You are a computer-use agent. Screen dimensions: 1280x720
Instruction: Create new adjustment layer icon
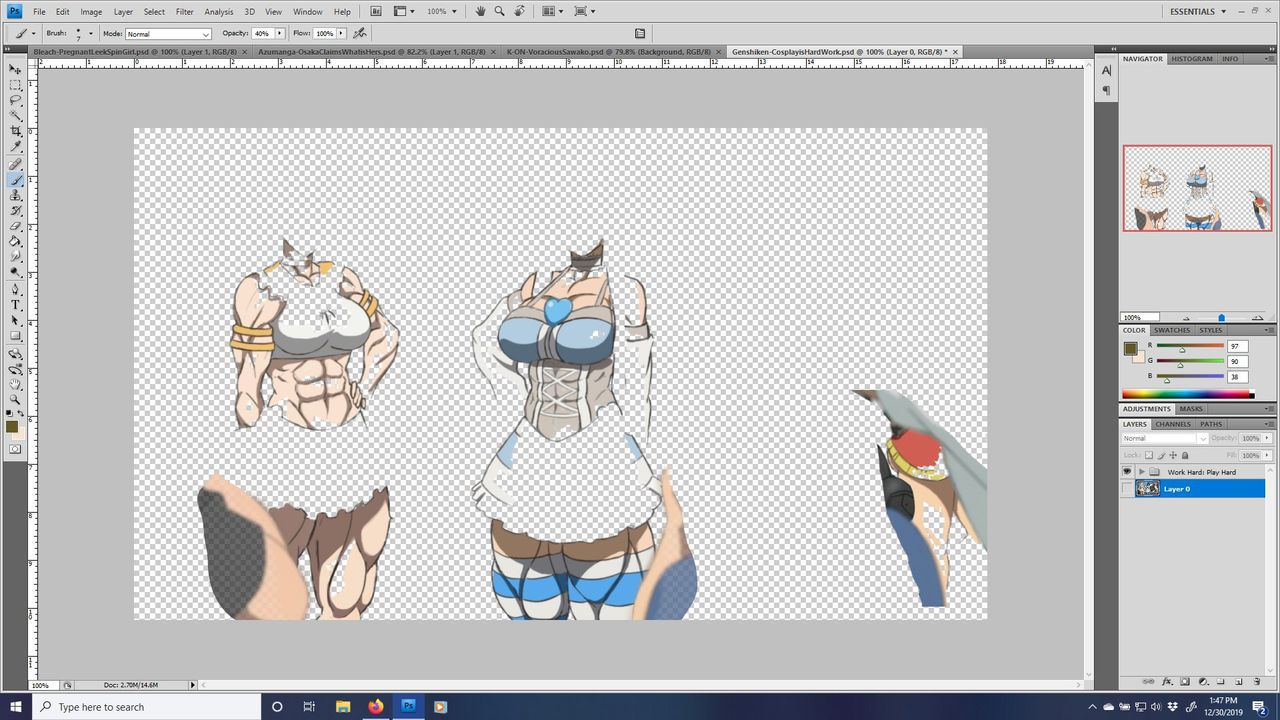(x=1203, y=681)
